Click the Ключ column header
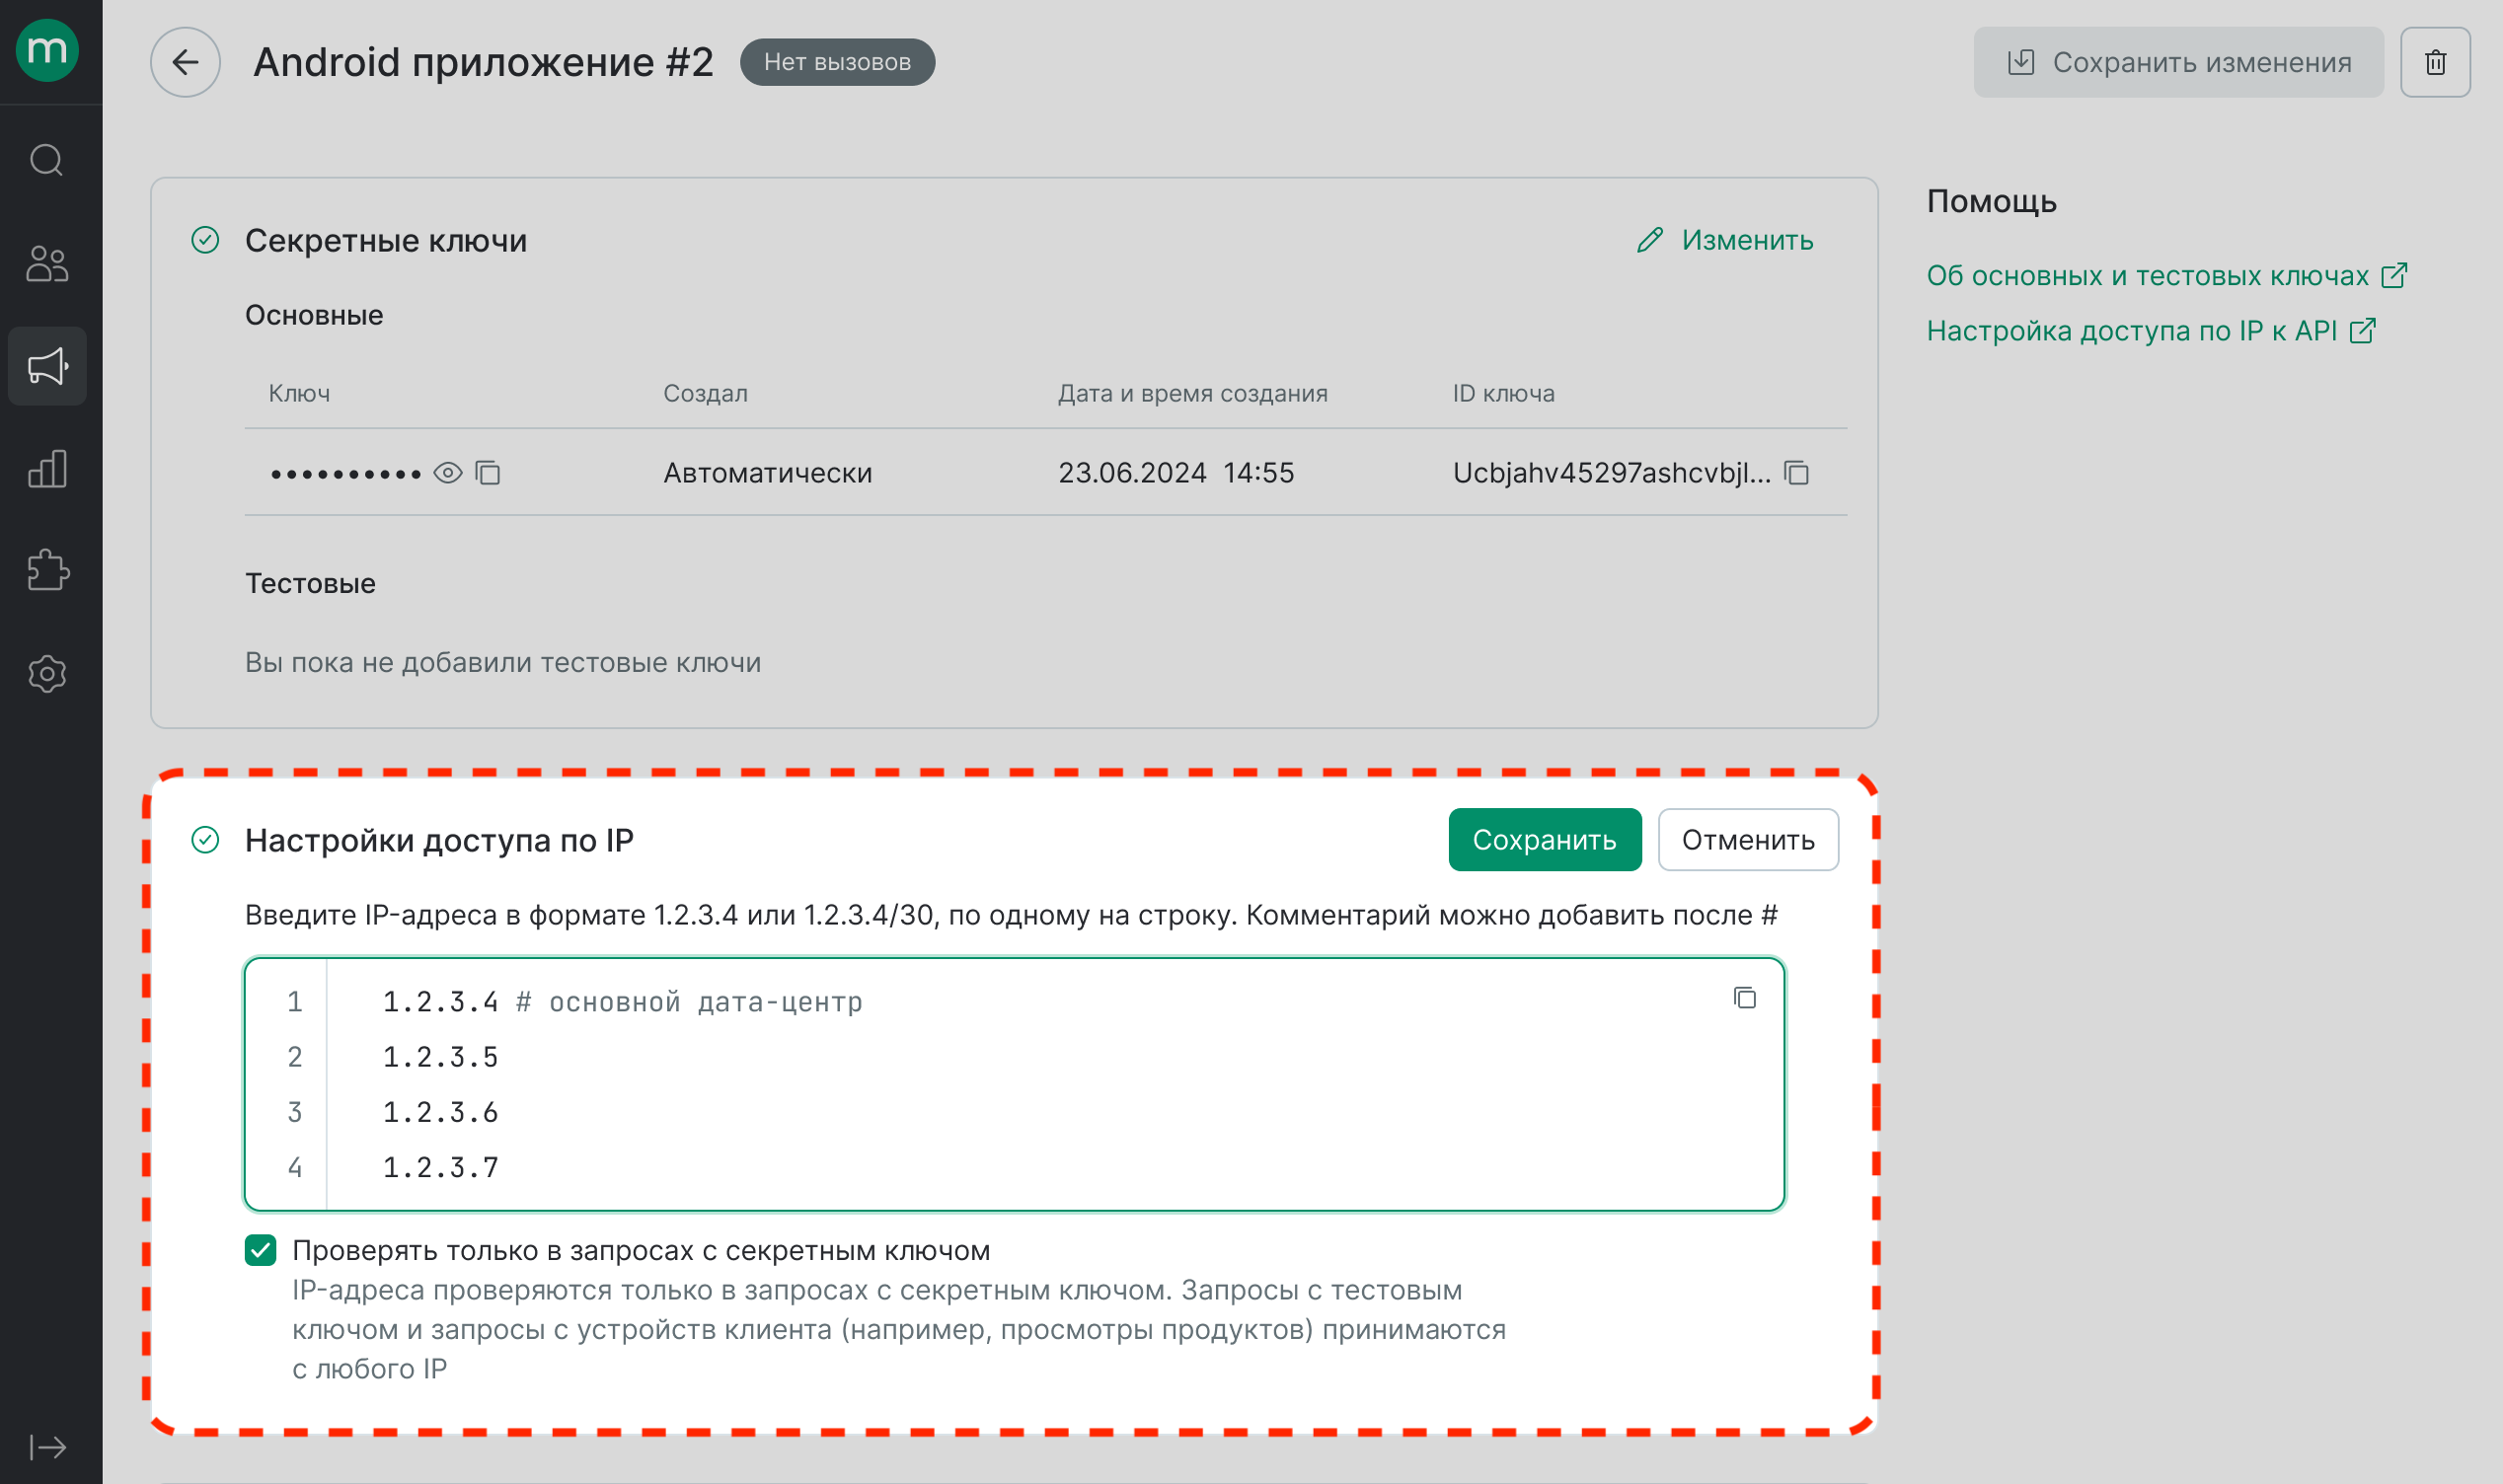 (299, 393)
